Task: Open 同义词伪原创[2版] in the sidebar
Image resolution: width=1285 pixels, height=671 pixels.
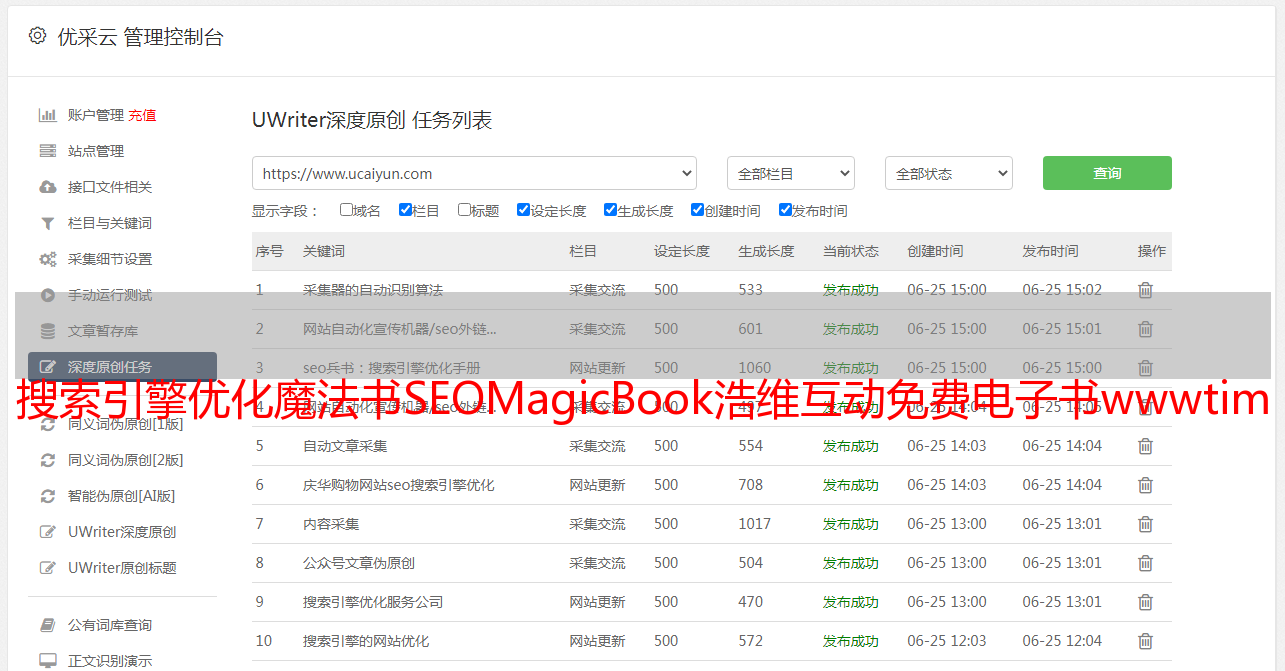Action: [126, 460]
